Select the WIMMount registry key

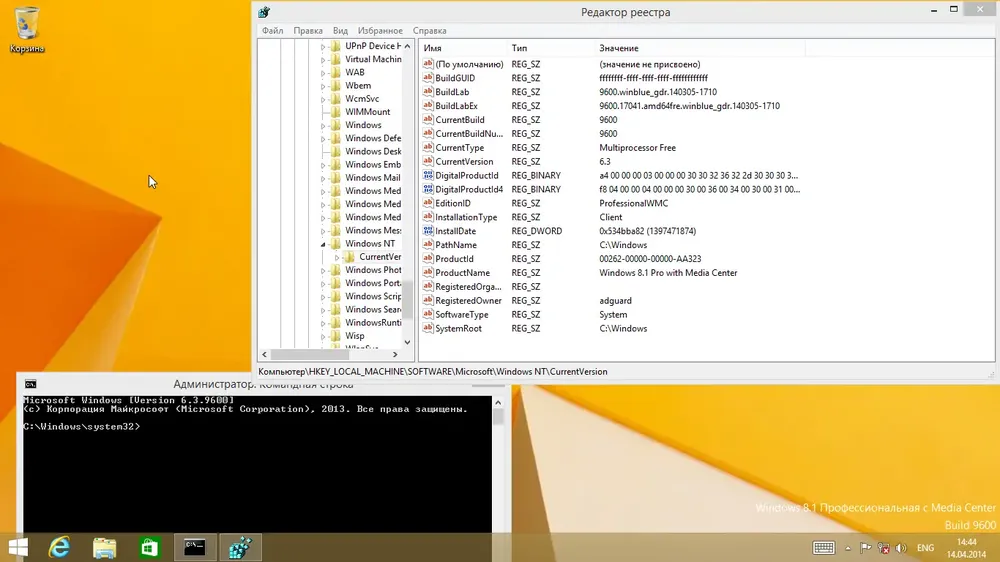[x=367, y=112]
